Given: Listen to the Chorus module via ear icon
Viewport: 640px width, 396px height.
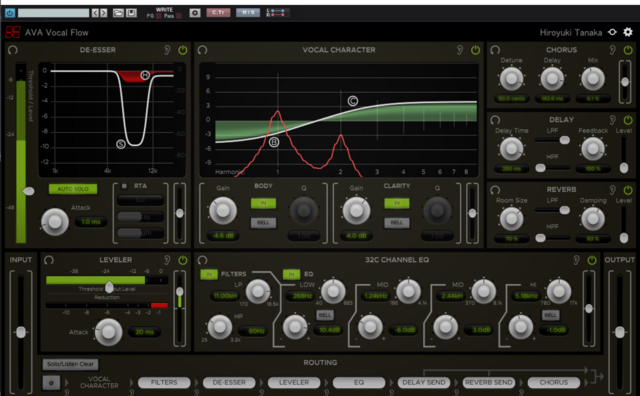Looking at the screenshot, I should pyautogui.click(x=612, y=50).
